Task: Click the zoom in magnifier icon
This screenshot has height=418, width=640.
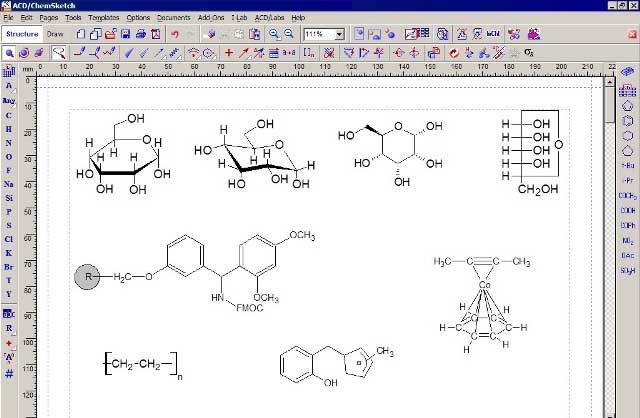Action: [273, 34]
